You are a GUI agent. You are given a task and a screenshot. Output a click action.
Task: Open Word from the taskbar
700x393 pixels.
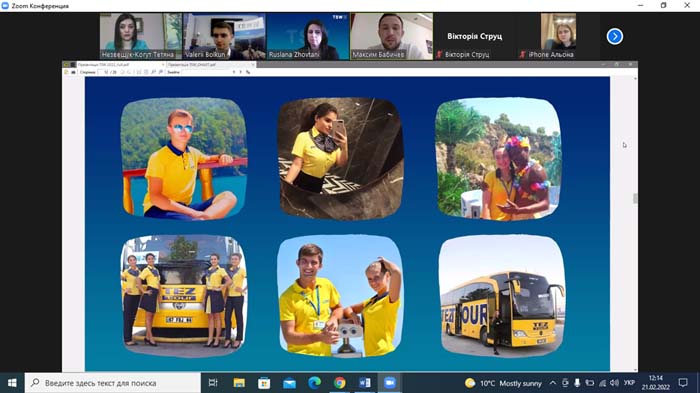pos(365,383)
